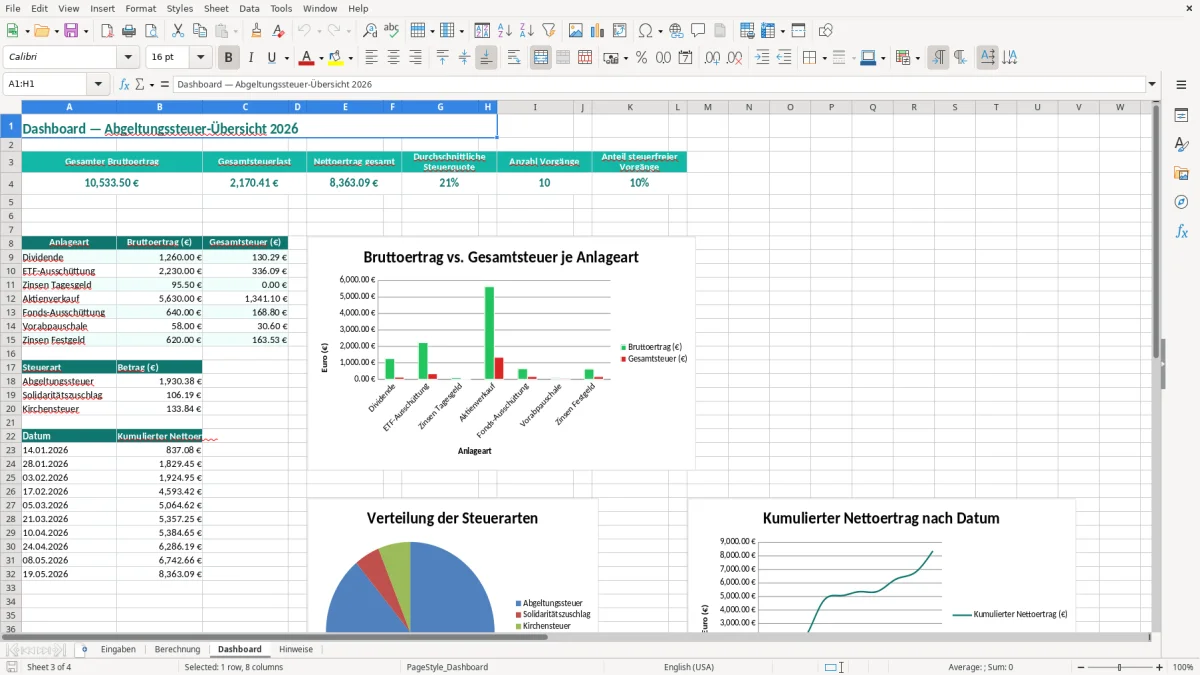Screen dimensions: 1200x675
Task: Open the sidebar Gallery deck
Action: click(1181, 173)
